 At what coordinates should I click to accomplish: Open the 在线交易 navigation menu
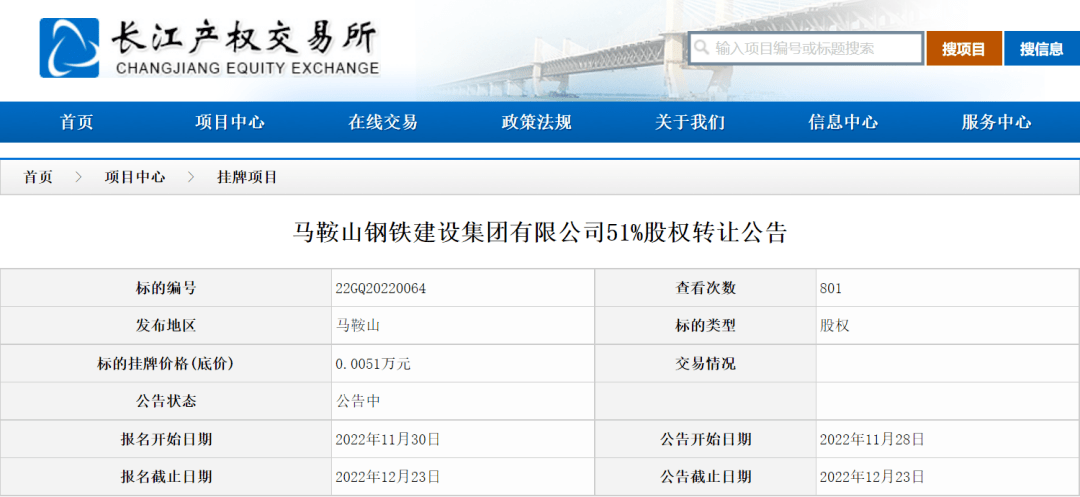coord(383,123)
